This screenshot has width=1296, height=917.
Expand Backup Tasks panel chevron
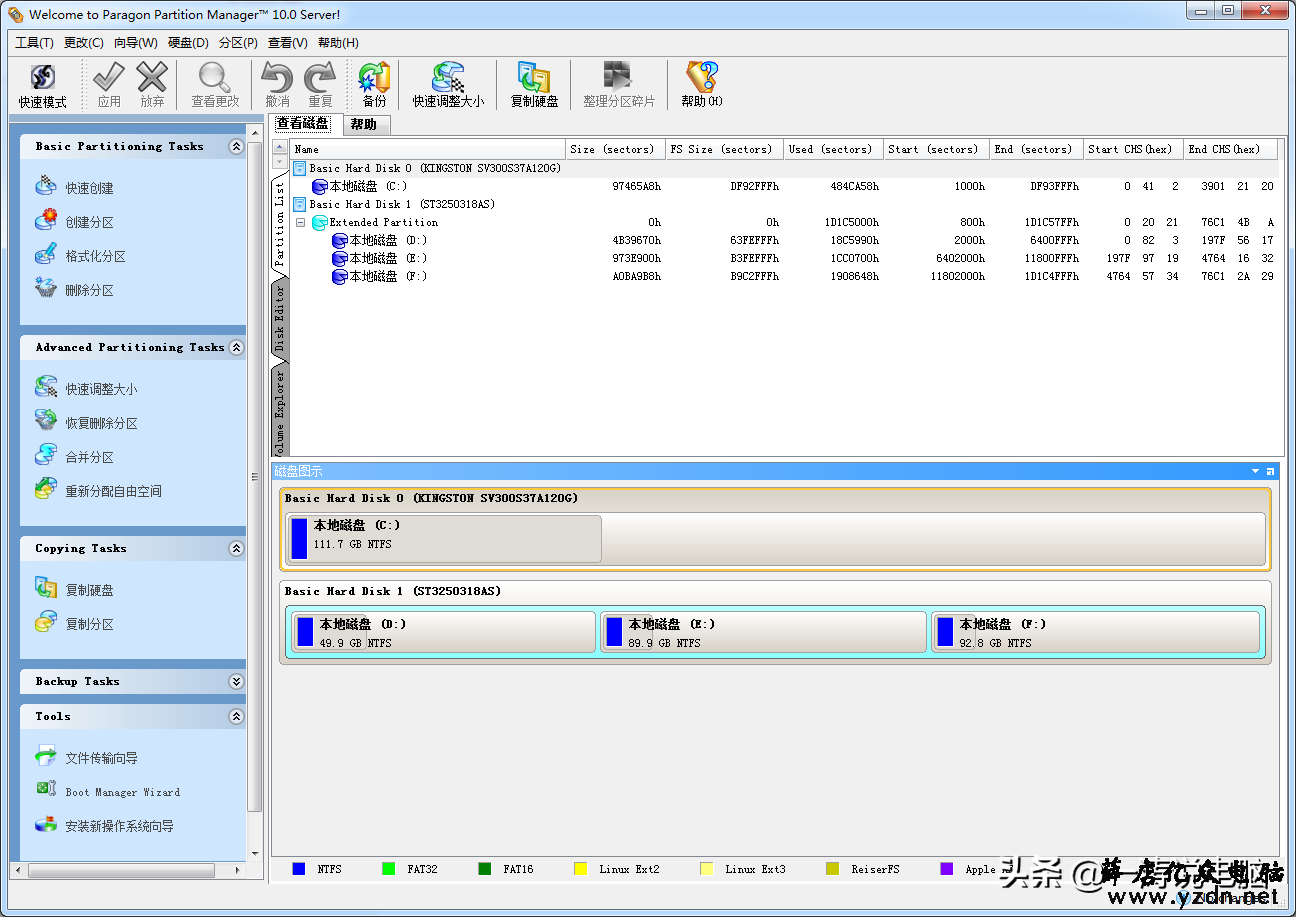tap(236, 682)
